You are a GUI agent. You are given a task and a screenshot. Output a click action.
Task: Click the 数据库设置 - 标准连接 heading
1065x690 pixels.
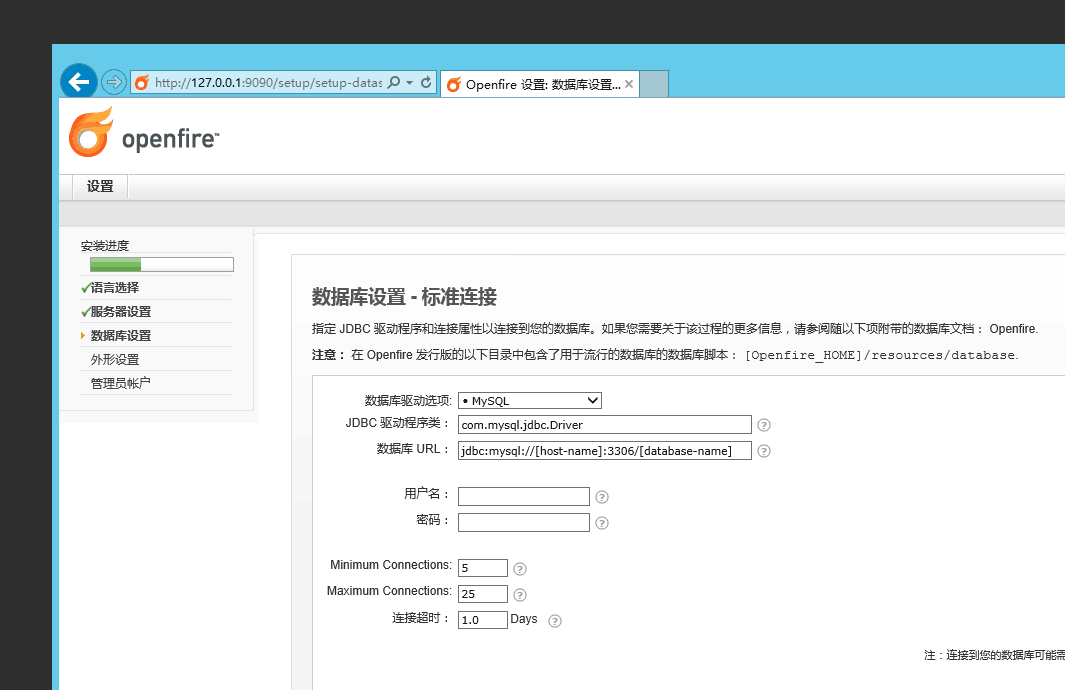click(x=404, y=297)
